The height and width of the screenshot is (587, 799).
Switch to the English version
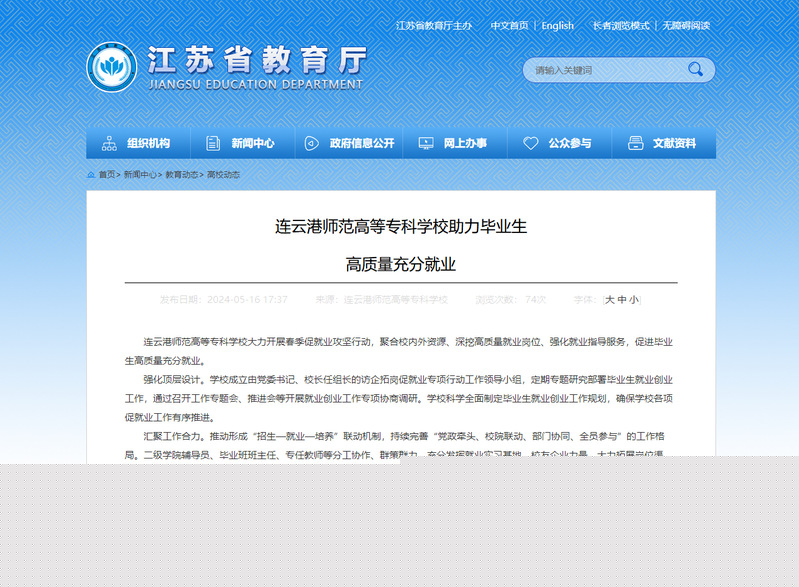click(x=558, y=26)
